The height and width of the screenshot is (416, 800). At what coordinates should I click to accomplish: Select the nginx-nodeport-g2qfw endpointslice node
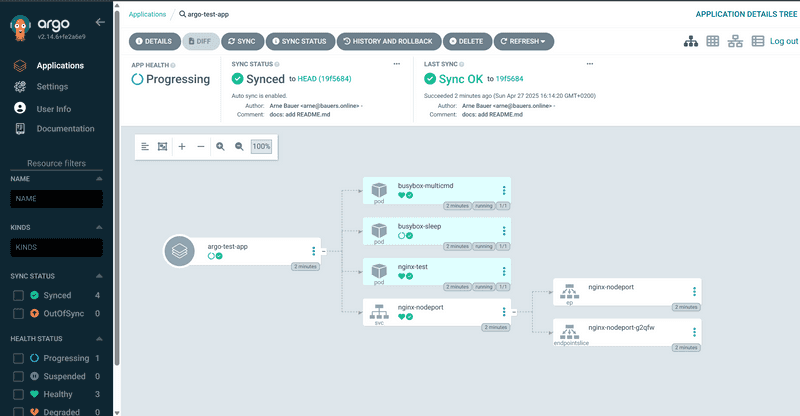click(x=627, y=332)
